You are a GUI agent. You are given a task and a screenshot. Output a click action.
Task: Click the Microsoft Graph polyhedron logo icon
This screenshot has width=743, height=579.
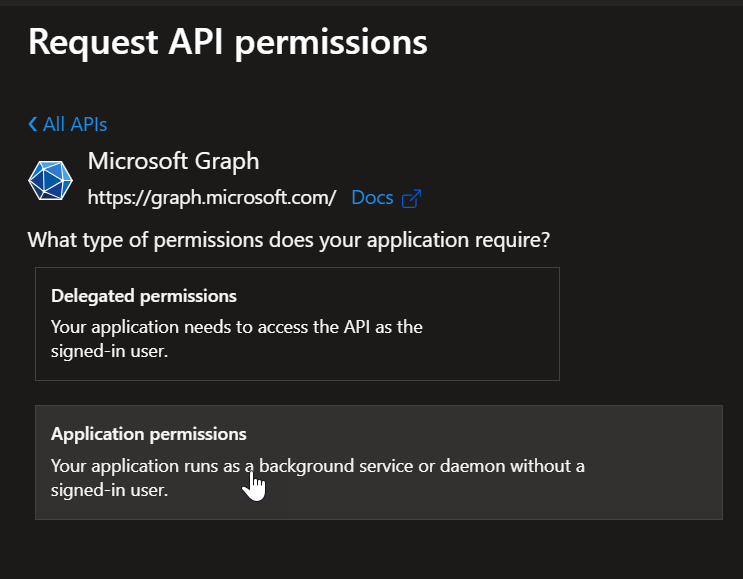[x=50, y=180]
